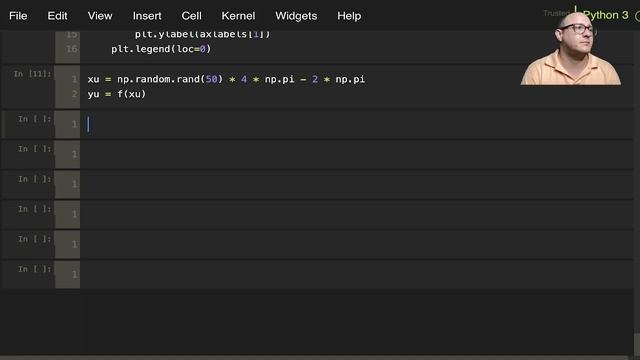Open the Edit menu

pyautogui.click(x=57, y=16)
